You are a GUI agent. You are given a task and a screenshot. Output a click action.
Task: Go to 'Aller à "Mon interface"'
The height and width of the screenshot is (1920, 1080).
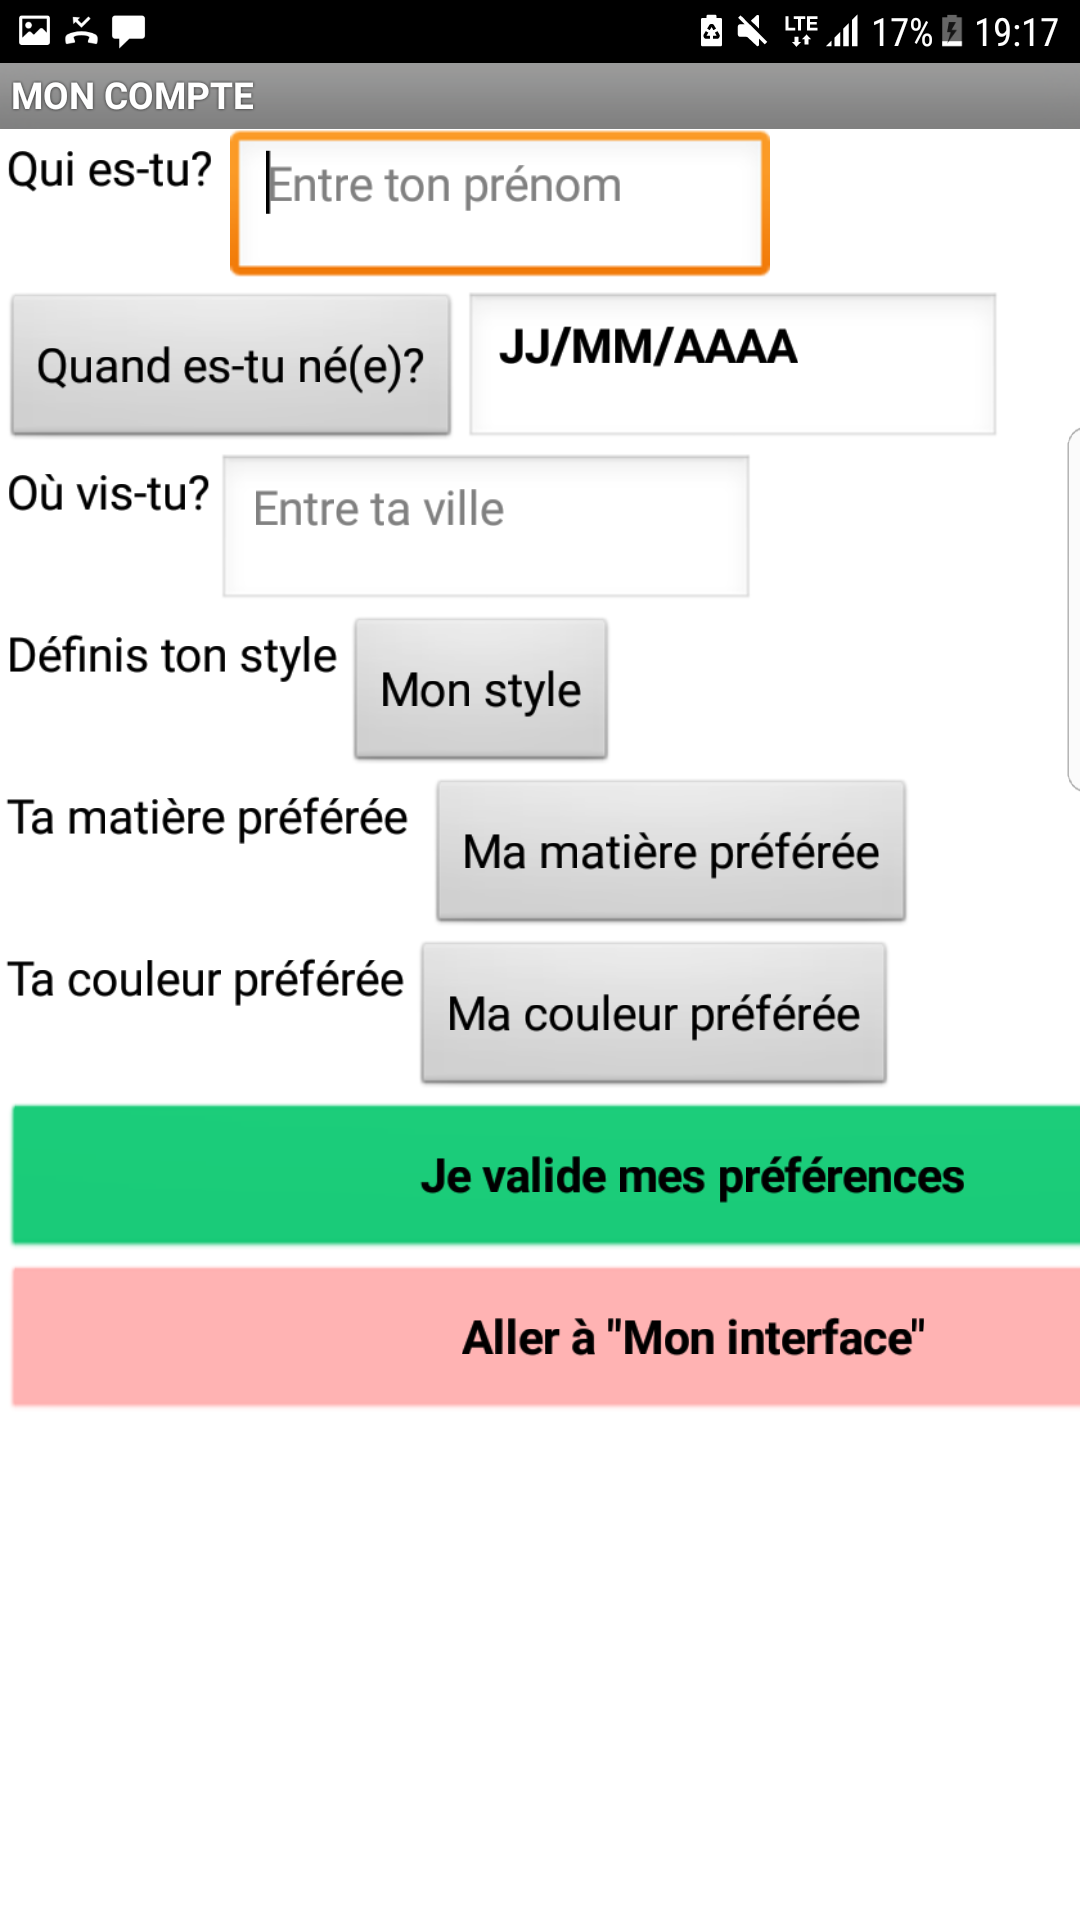tap(546, 1337)
